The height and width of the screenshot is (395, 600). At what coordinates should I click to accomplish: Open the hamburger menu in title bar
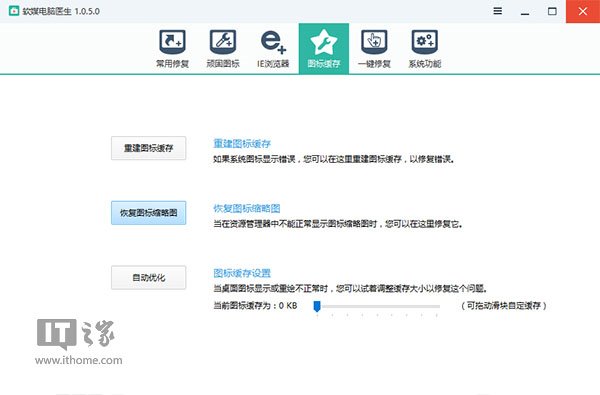497,11
